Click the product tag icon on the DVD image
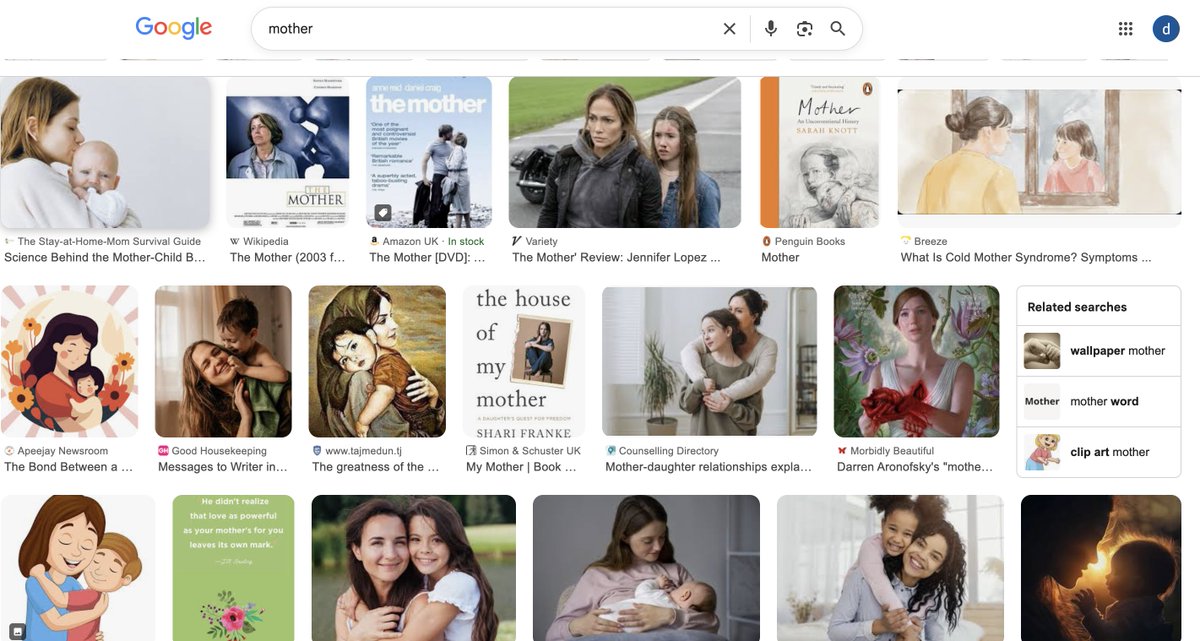The width and height of the screenshot is (1200, 641). 383,212
